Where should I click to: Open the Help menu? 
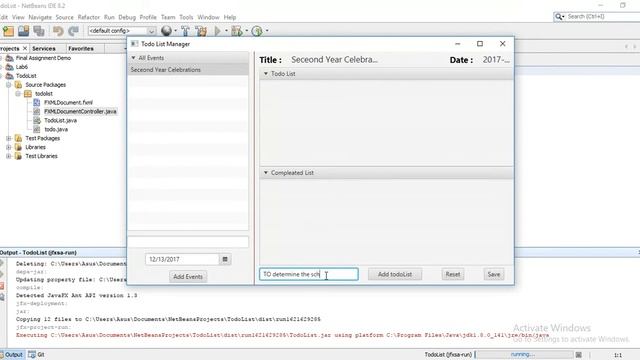click(230, 17)
